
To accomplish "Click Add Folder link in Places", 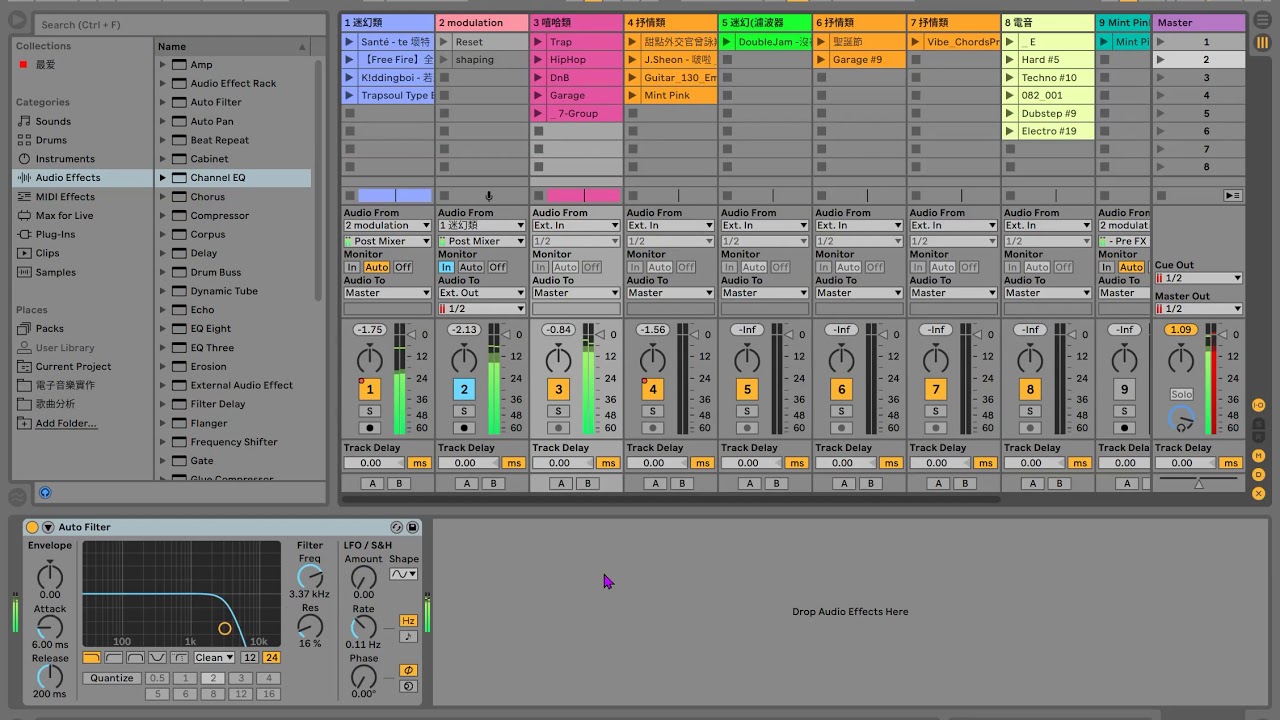I will point(66,423).
